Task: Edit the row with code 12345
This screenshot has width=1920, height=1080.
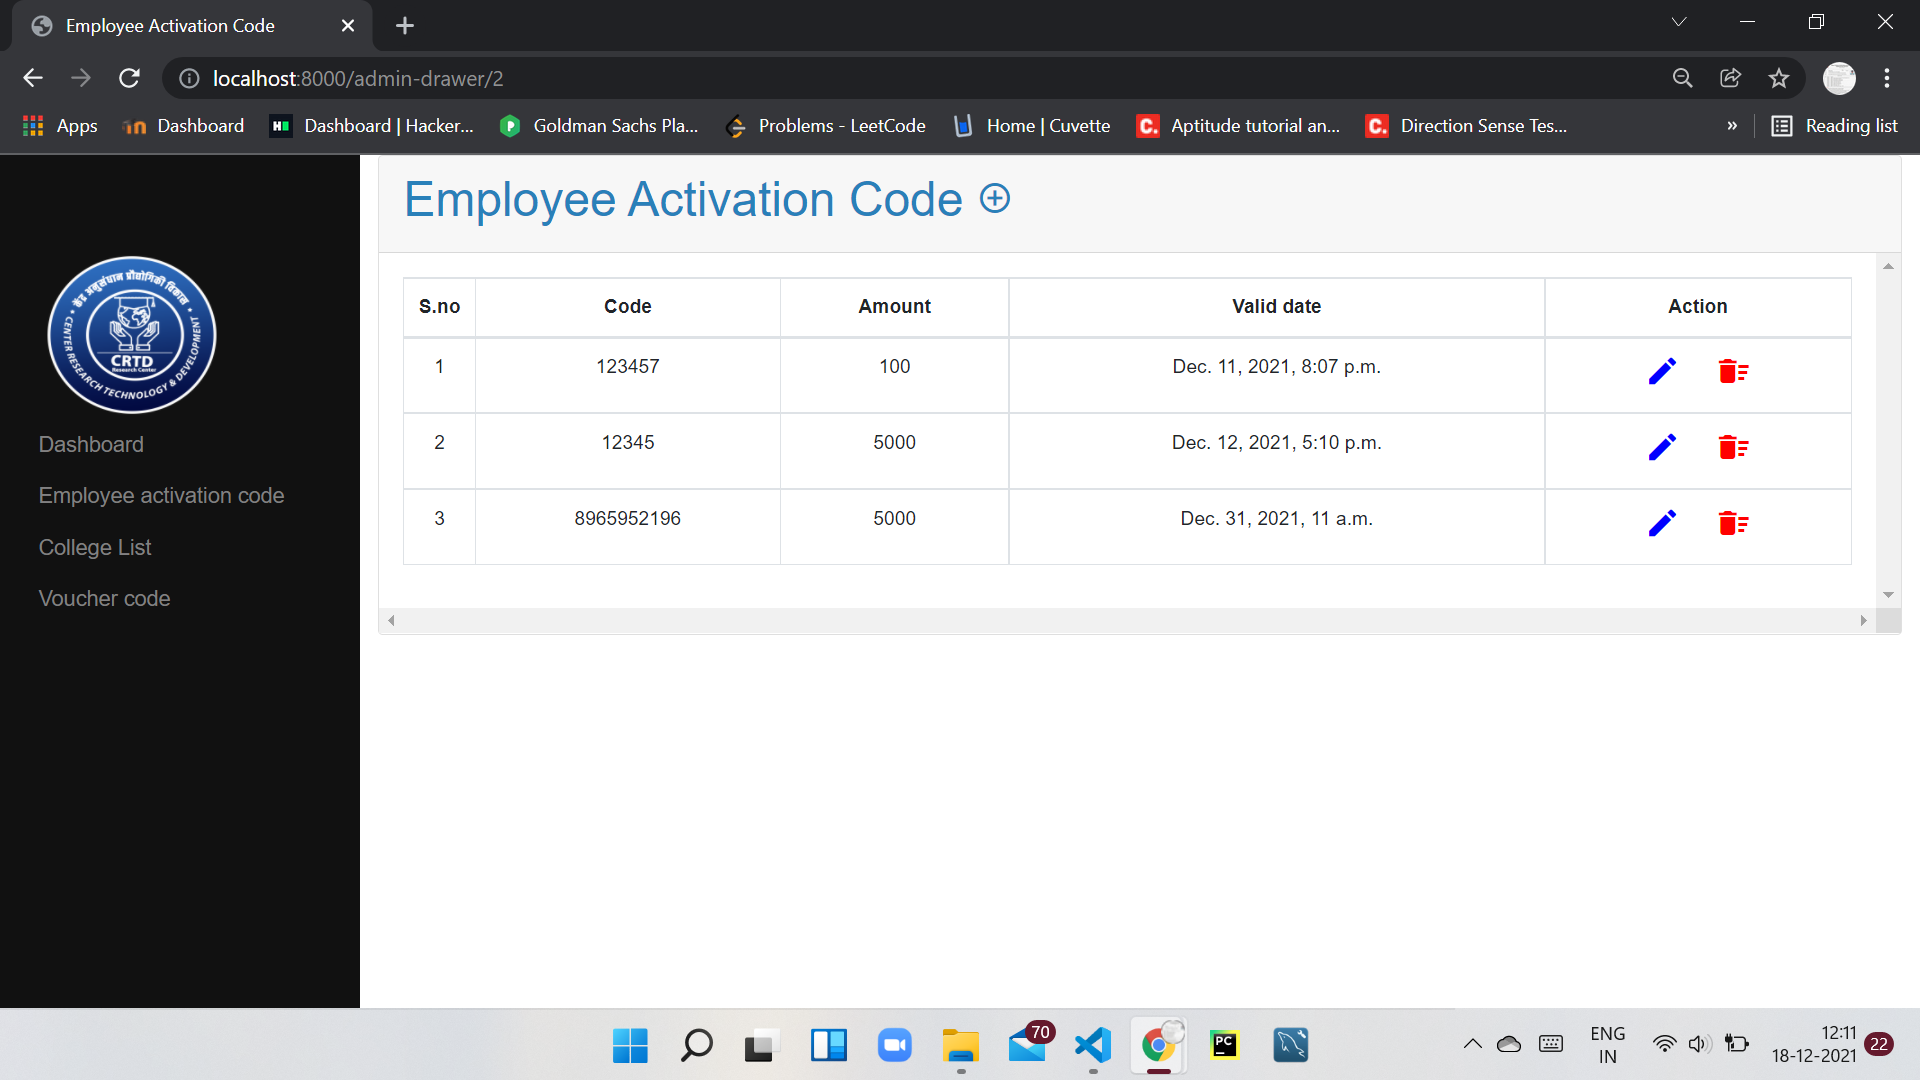Action: [1661, 447]
